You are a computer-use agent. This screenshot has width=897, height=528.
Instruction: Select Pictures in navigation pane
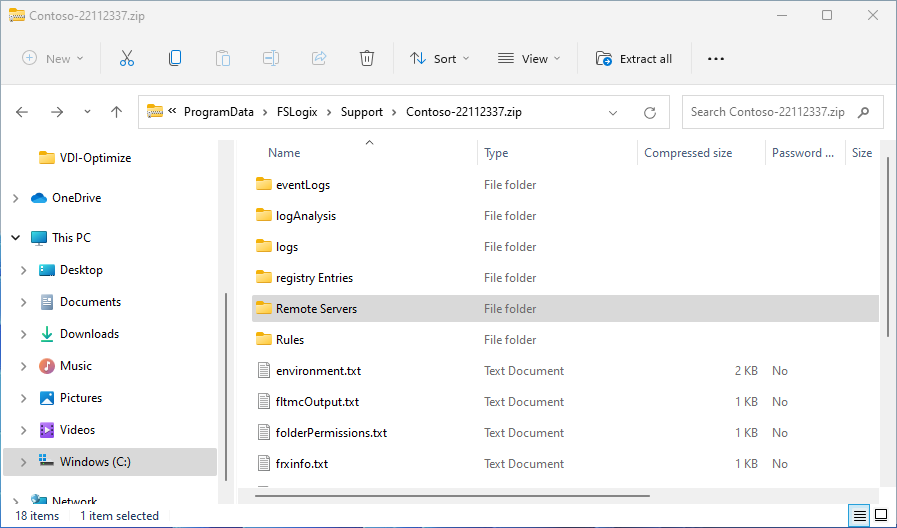(x=70, y=398)
